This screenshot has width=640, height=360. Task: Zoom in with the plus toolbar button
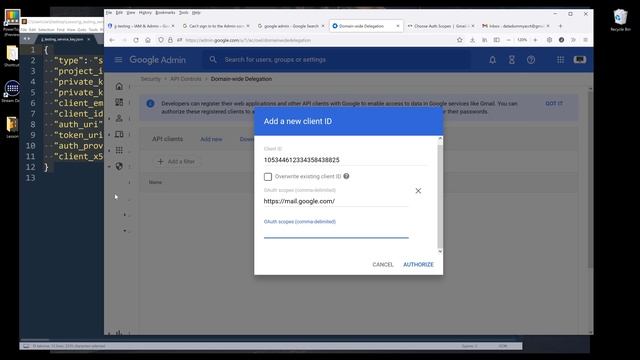(535, 40)
